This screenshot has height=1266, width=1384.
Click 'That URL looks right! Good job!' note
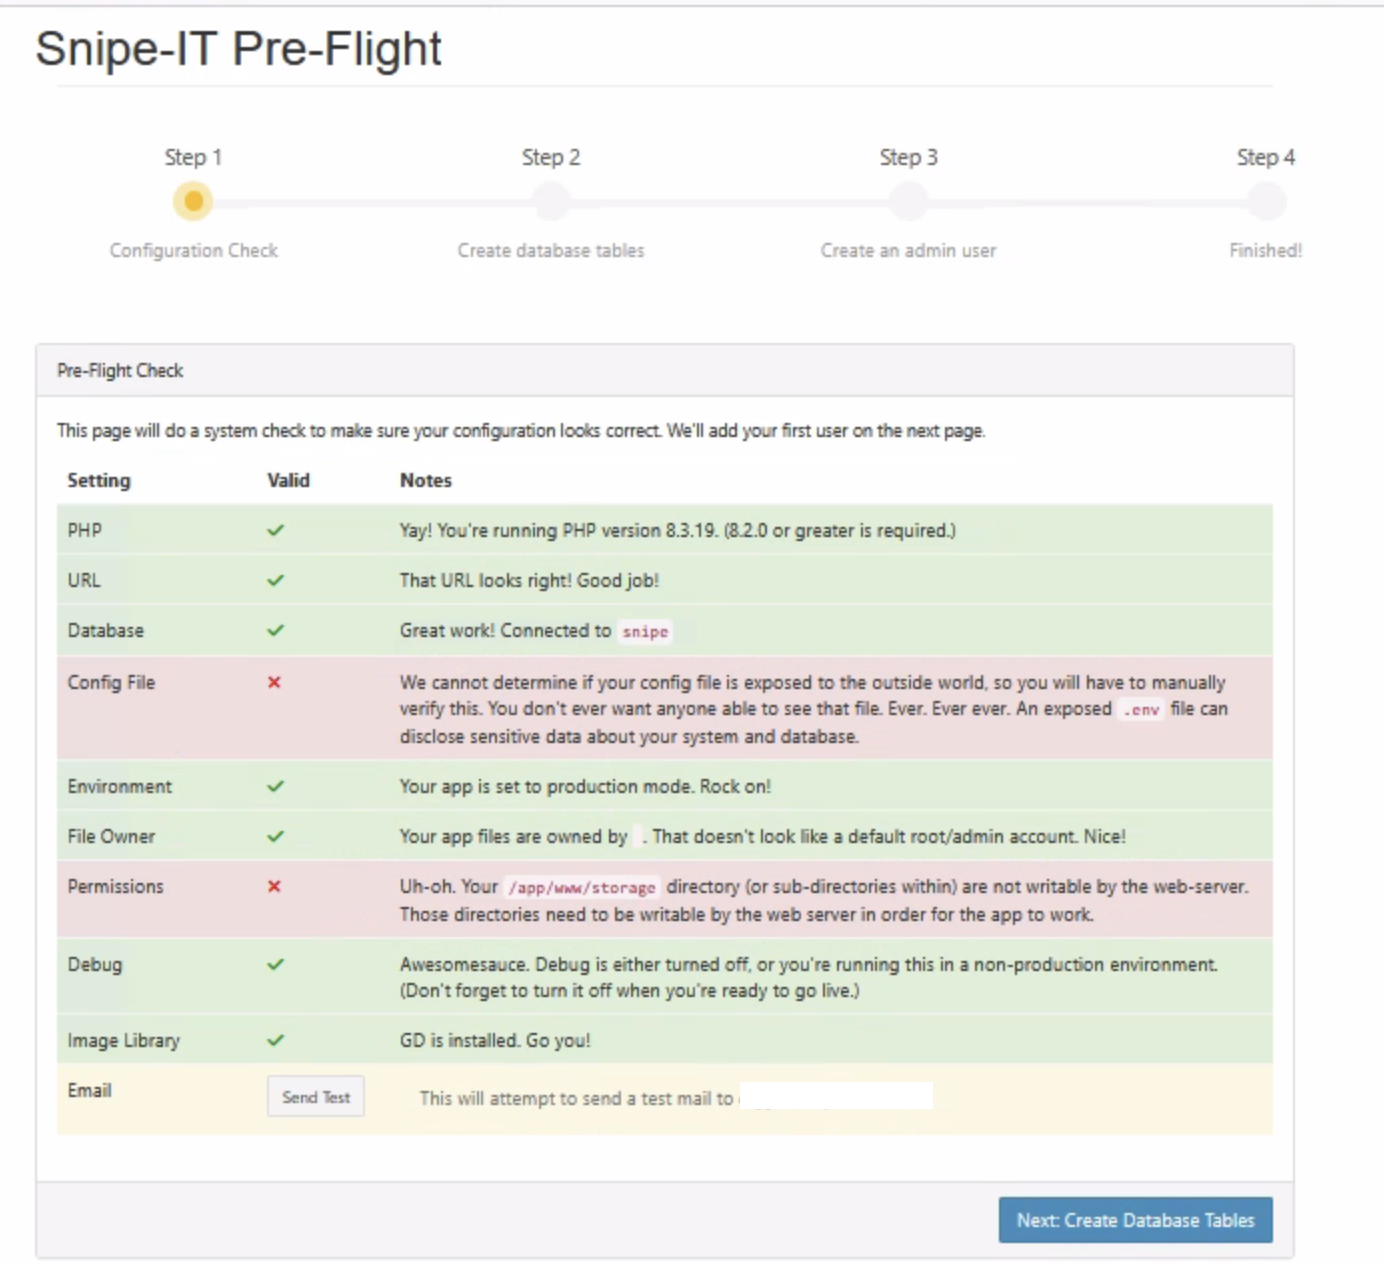tap(529, 580)
